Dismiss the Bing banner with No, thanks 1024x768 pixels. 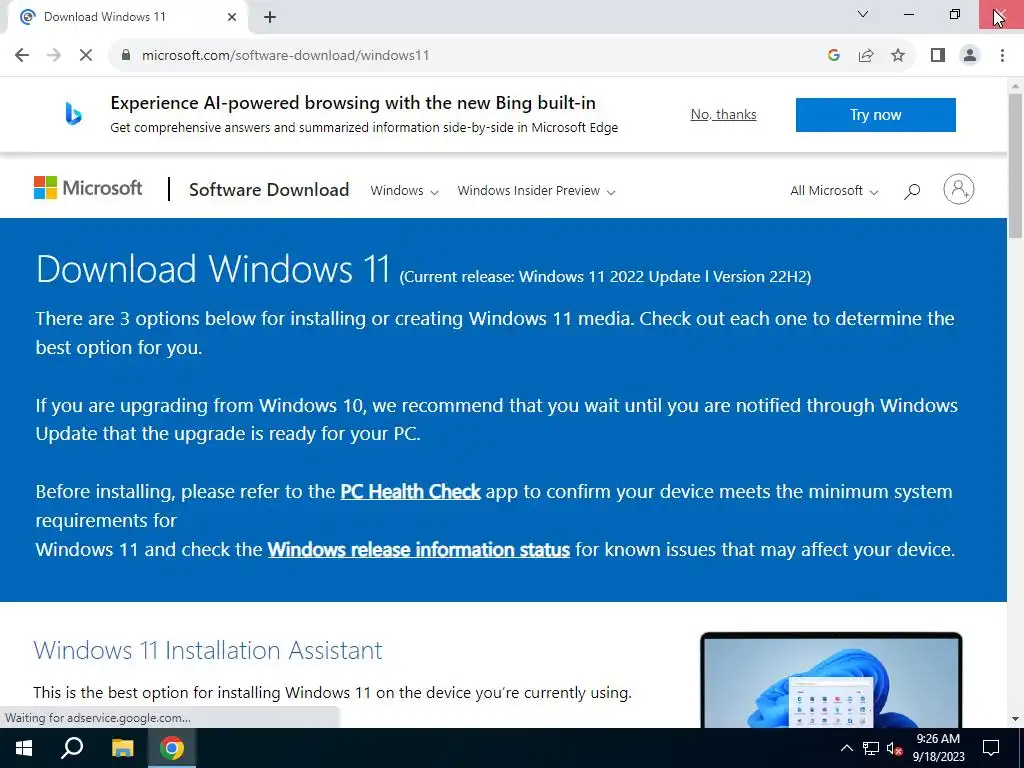(724, 114)
